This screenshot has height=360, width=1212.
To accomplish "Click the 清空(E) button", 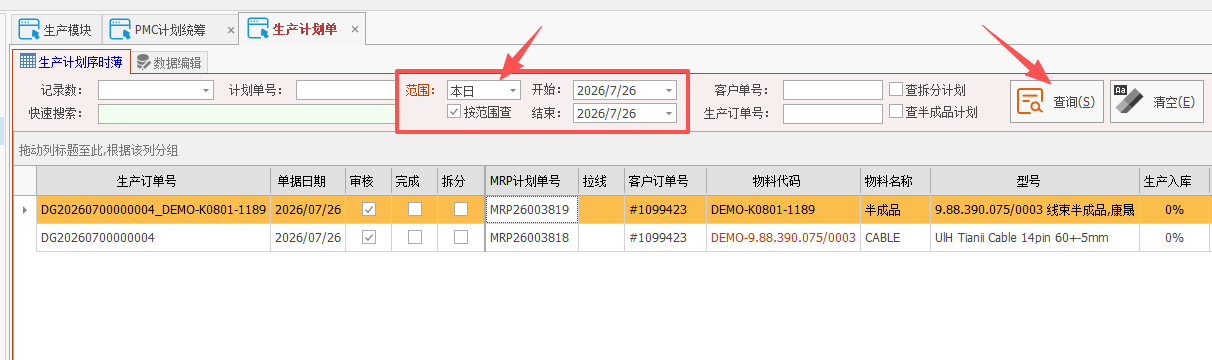I will point(1157,101).
